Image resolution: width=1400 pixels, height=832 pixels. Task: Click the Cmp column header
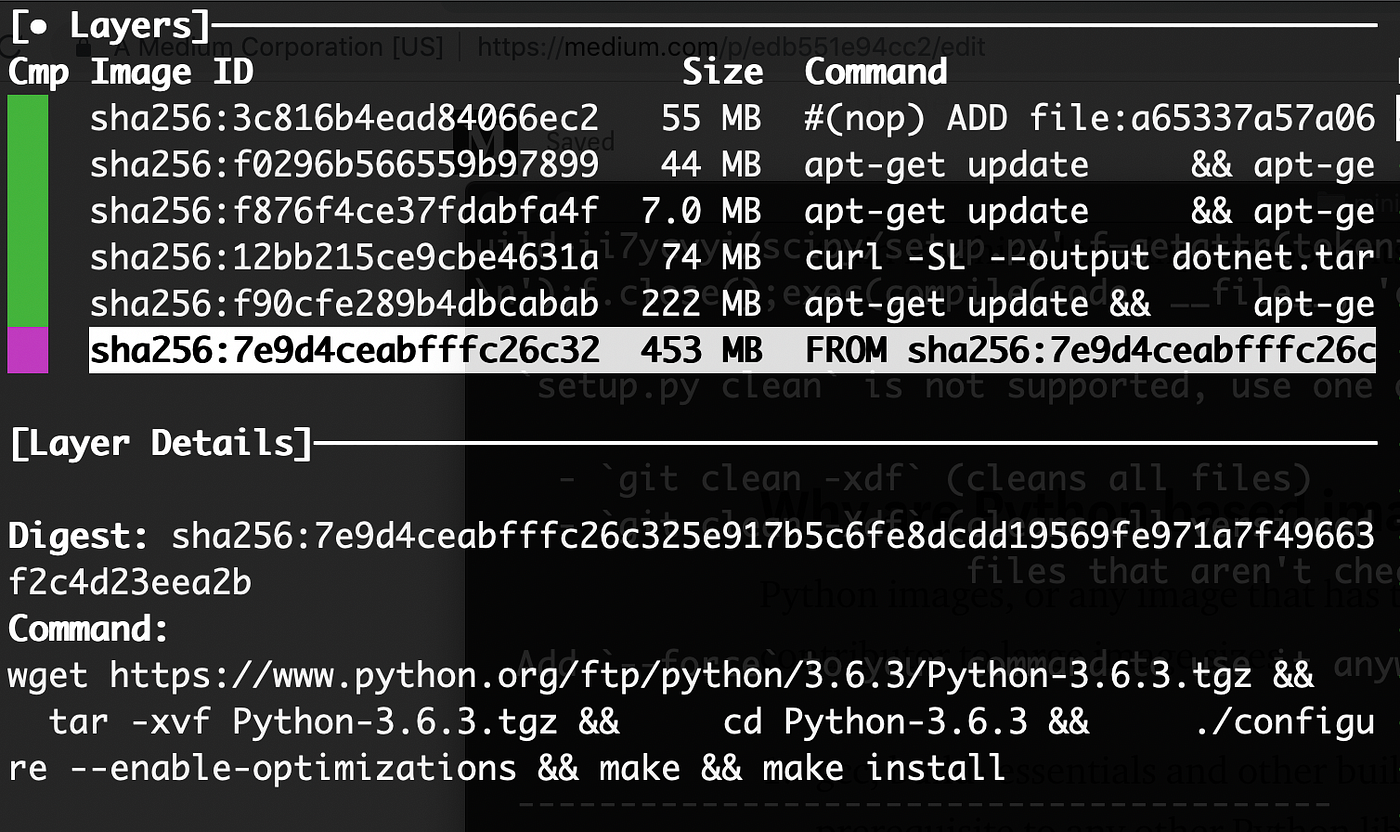39,73
